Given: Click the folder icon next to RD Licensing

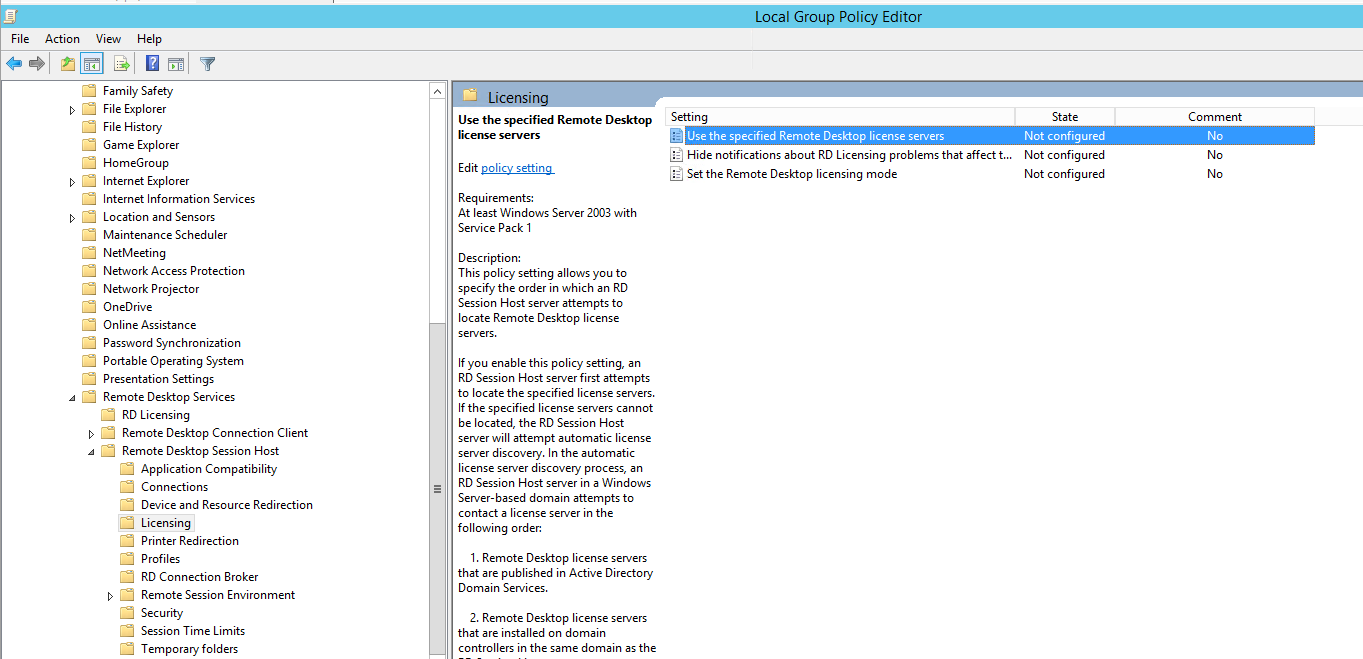Looking at the screenshot, I should pyautogui.click(x=107, y=415).
